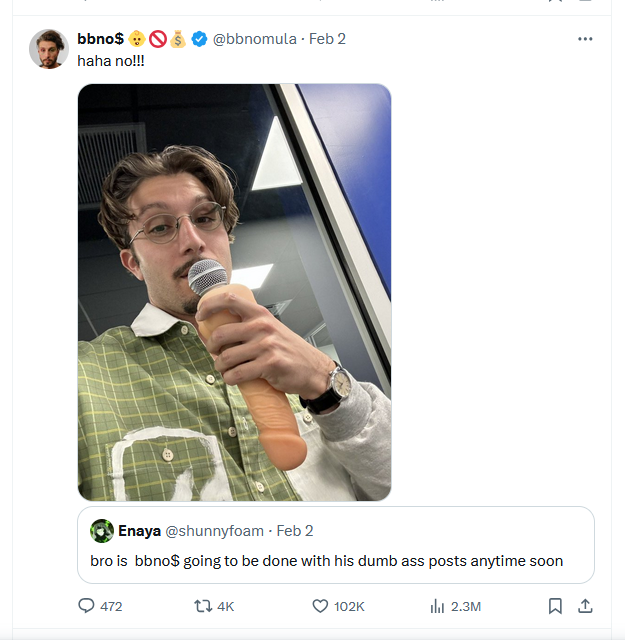
Task: Click the 4K repost count
Action: (225, 606)
